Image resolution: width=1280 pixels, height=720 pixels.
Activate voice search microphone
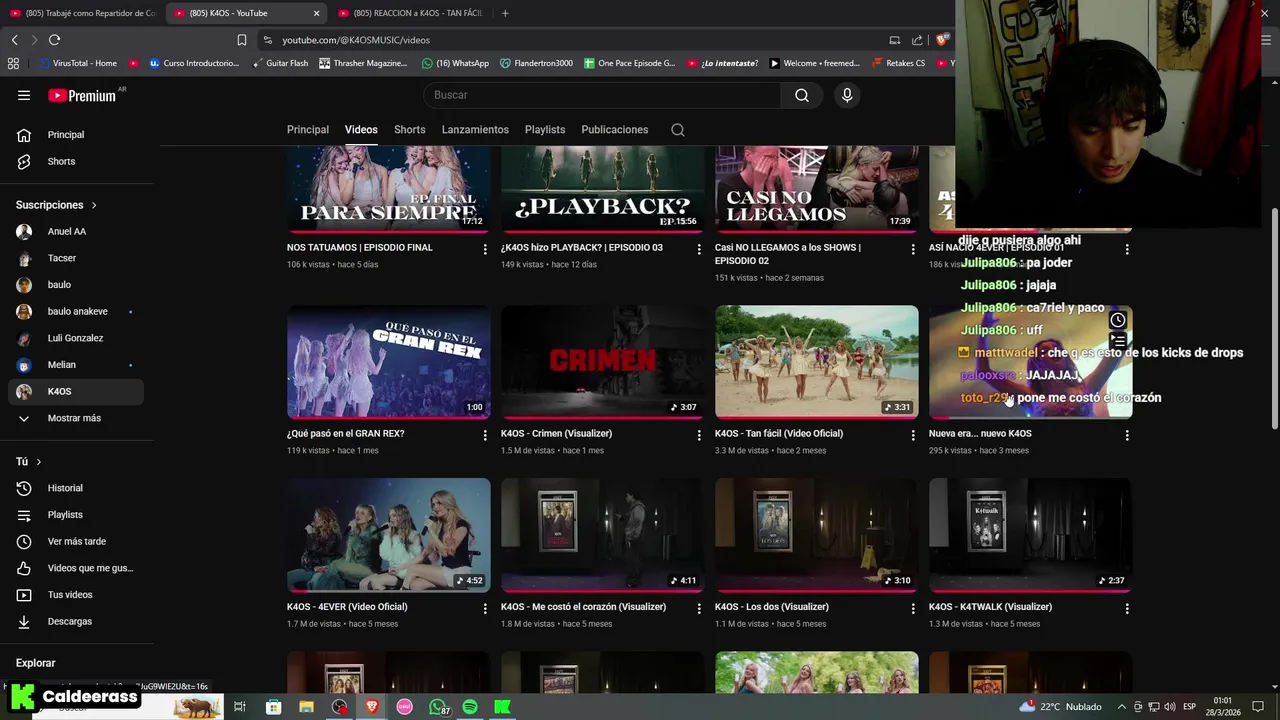(847, 95)
